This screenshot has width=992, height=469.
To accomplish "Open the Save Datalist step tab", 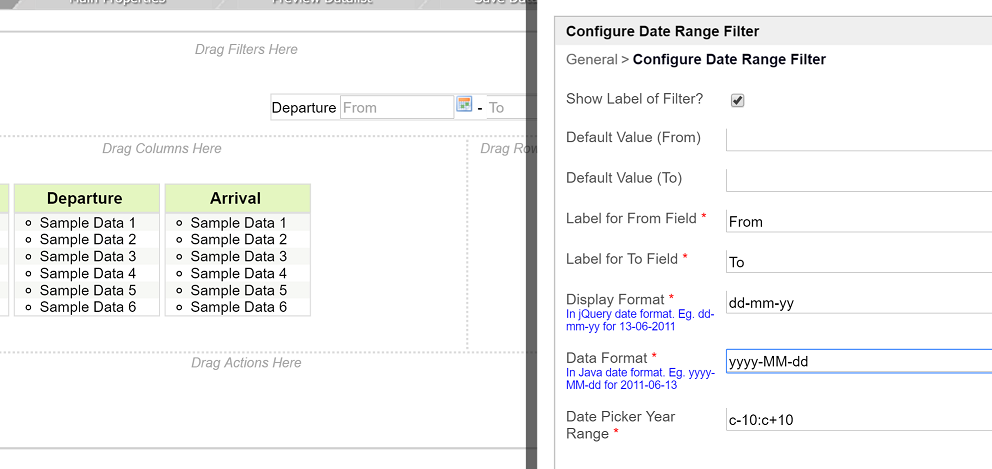I will (x=500, y=3).
